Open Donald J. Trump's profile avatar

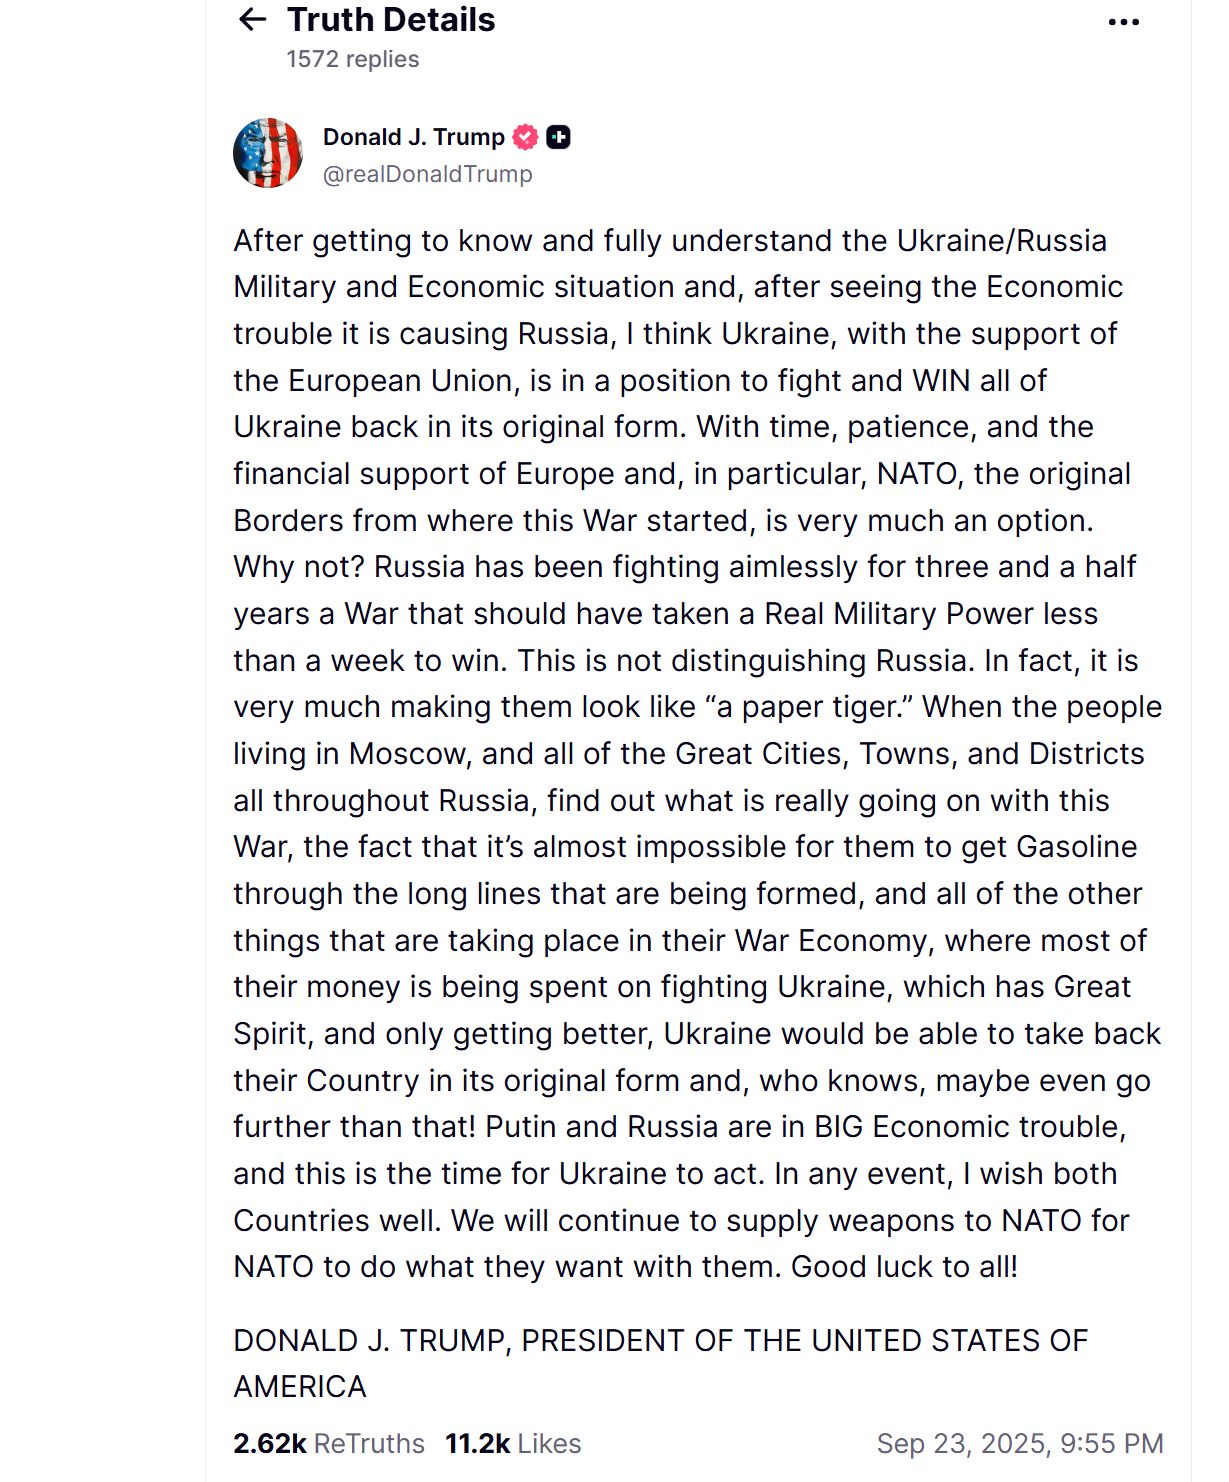coord(268,153)
